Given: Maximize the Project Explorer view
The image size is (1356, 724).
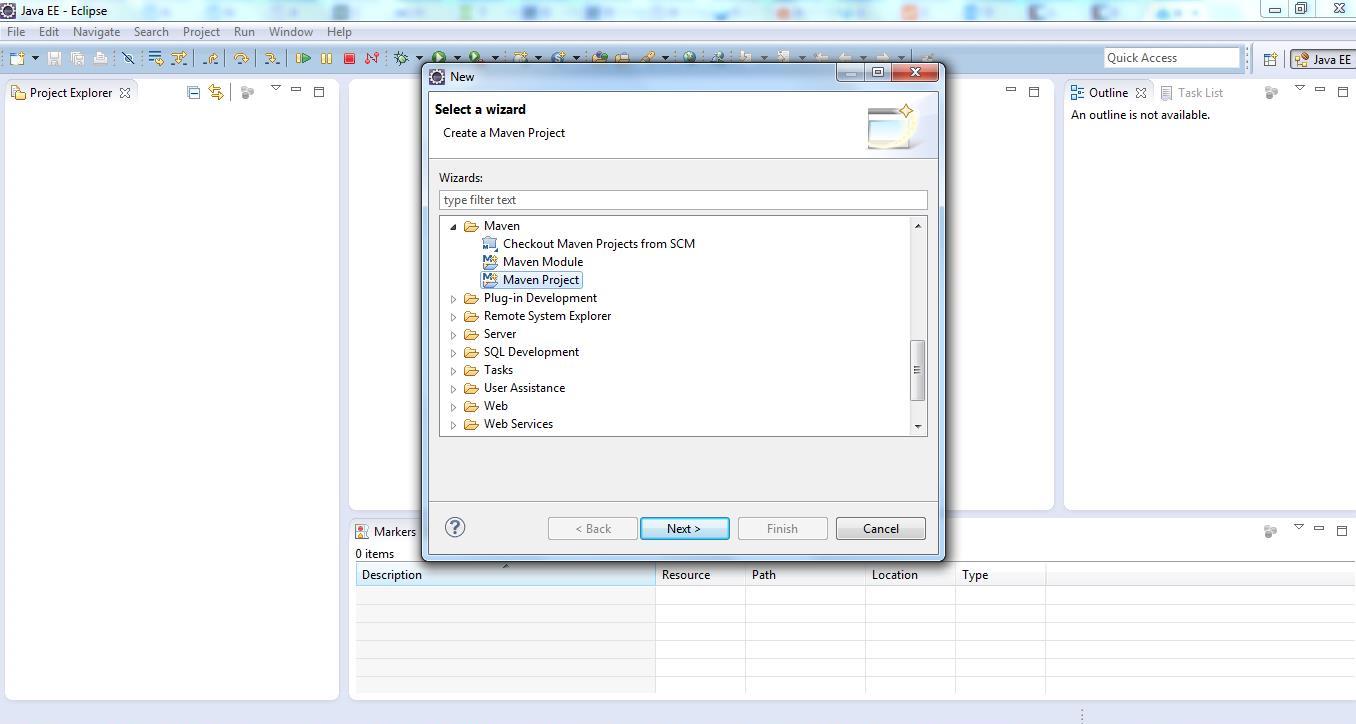Looking at the screenshot, I should [x=319, y=92].
